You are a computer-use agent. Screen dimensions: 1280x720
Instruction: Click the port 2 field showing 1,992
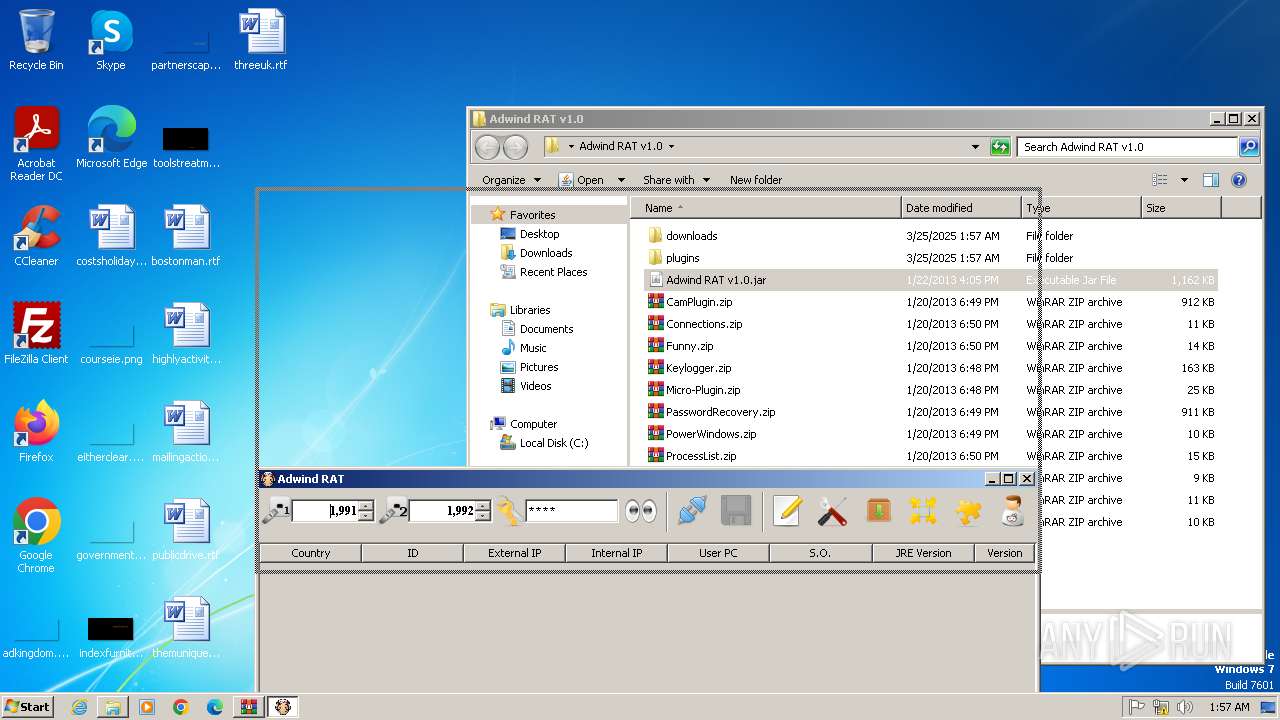coord(442,511)
